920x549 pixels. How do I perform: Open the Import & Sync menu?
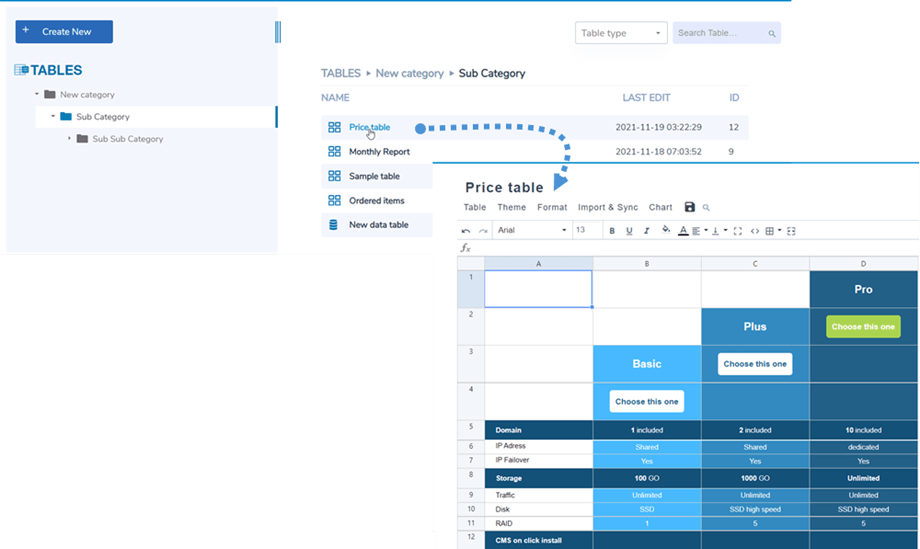(607, 208)
